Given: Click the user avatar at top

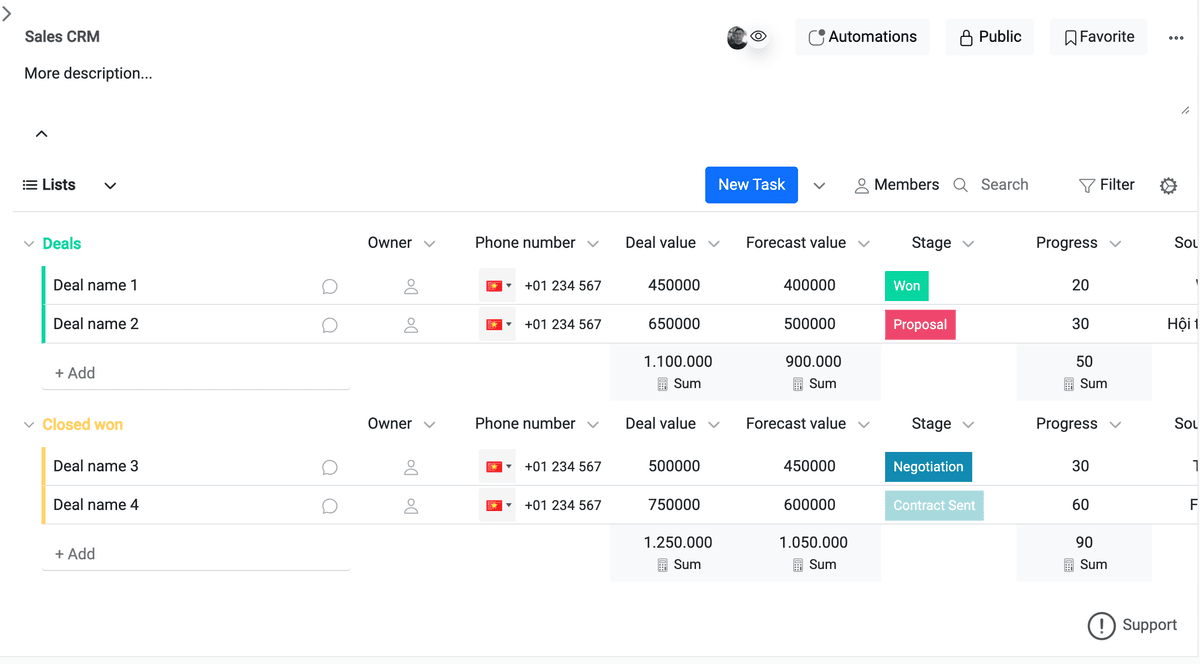Looking at the screenshot, I should (x=737, y=37).
